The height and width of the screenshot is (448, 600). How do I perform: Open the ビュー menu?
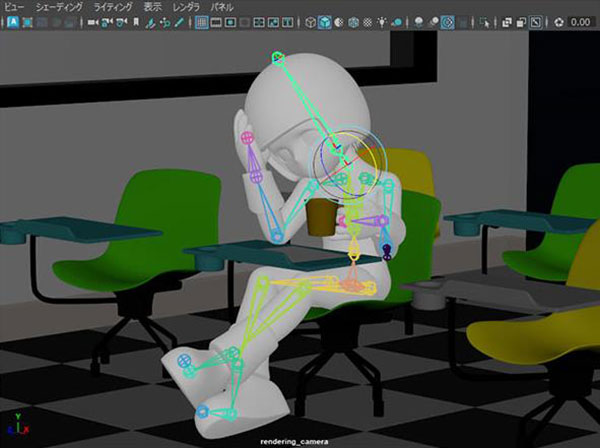14,6
